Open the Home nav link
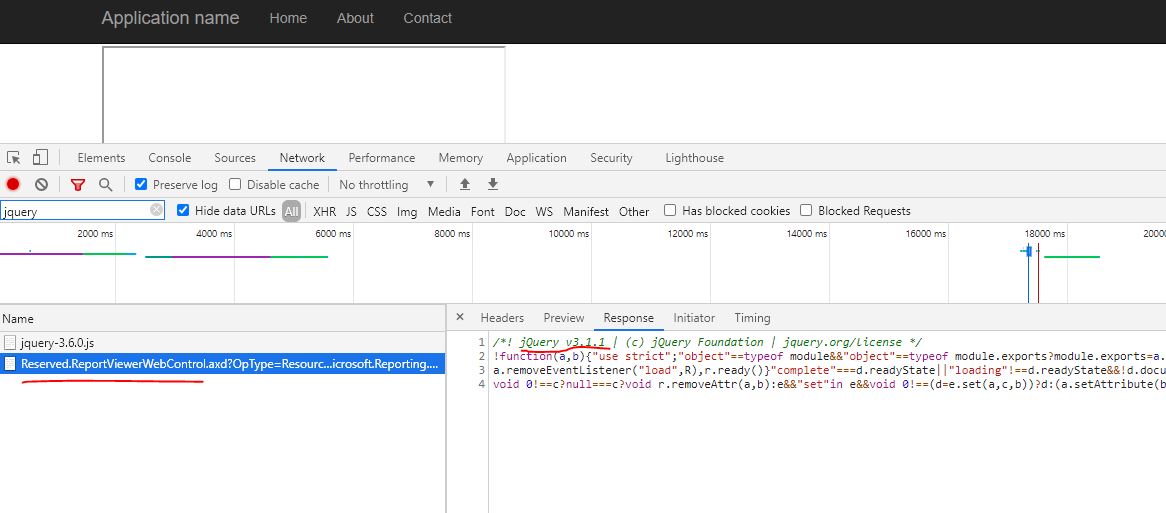The image size is (1166, 513). [x=288, y=18]
